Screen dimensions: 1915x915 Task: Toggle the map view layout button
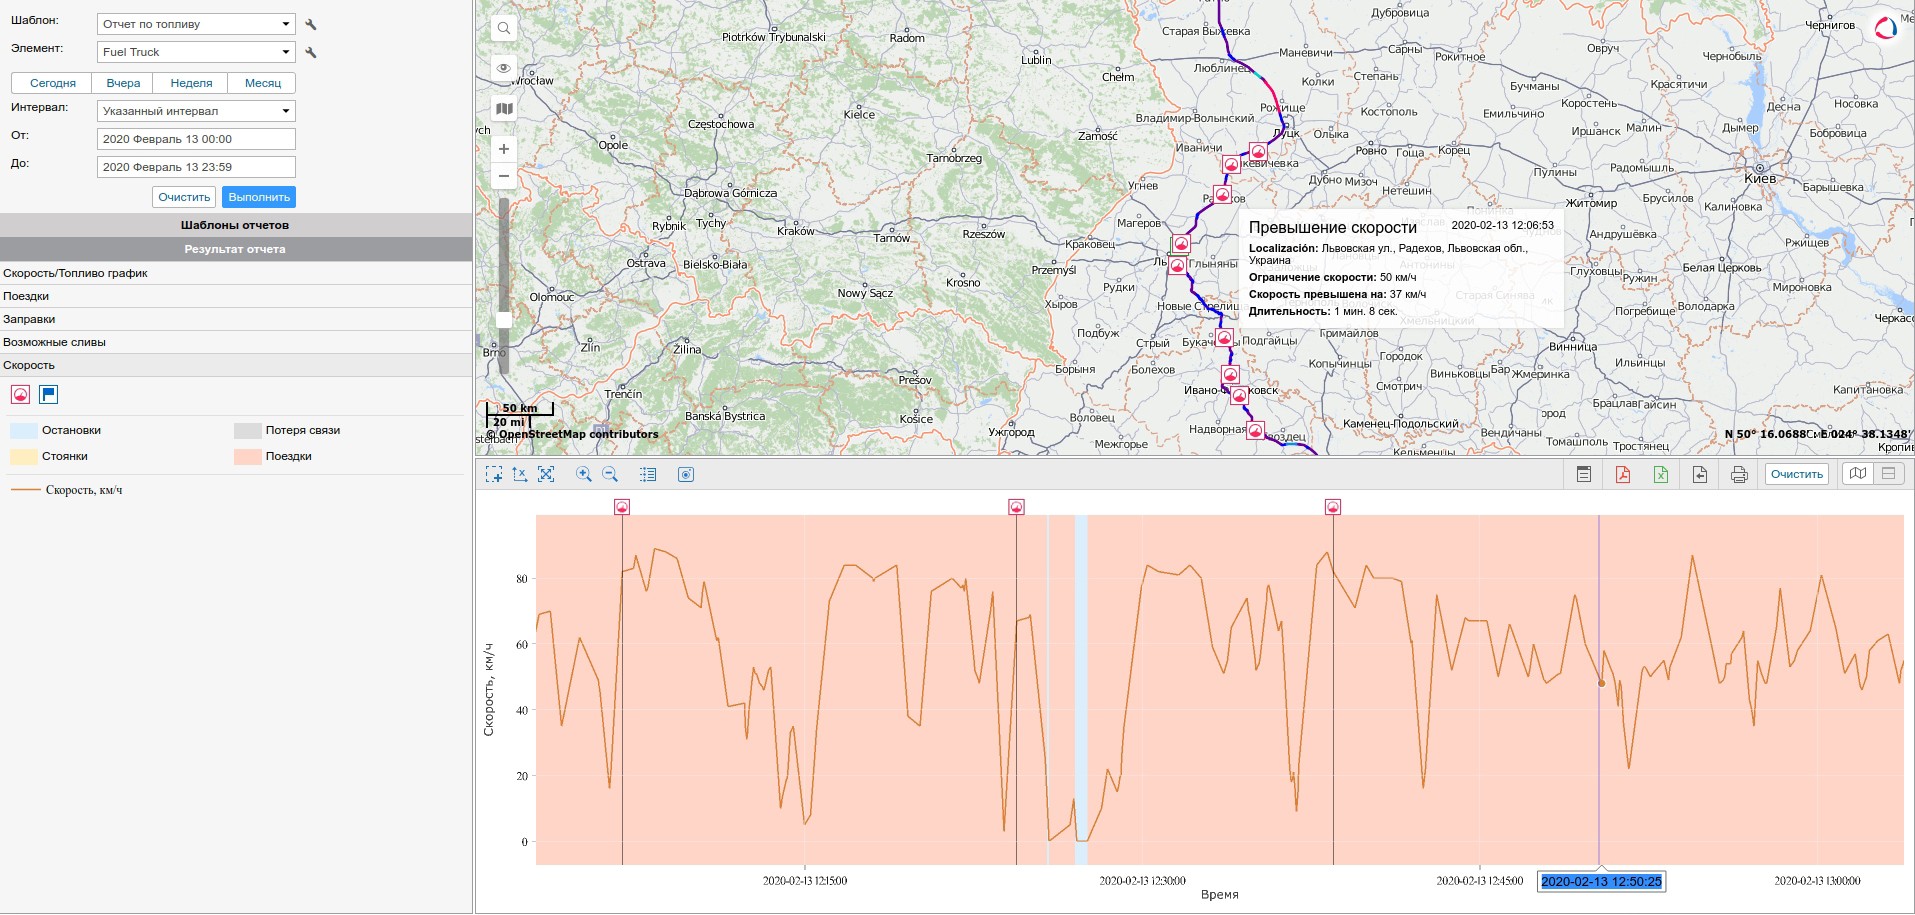coord(1858,474)
